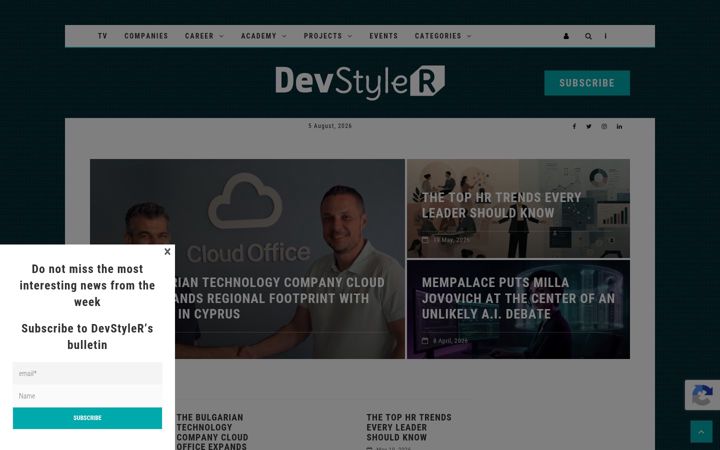Click the header Subscribe button
Image resolution: width=720 pixels, height=450 pixels.
pyautogui.click(x=587, y=83)
